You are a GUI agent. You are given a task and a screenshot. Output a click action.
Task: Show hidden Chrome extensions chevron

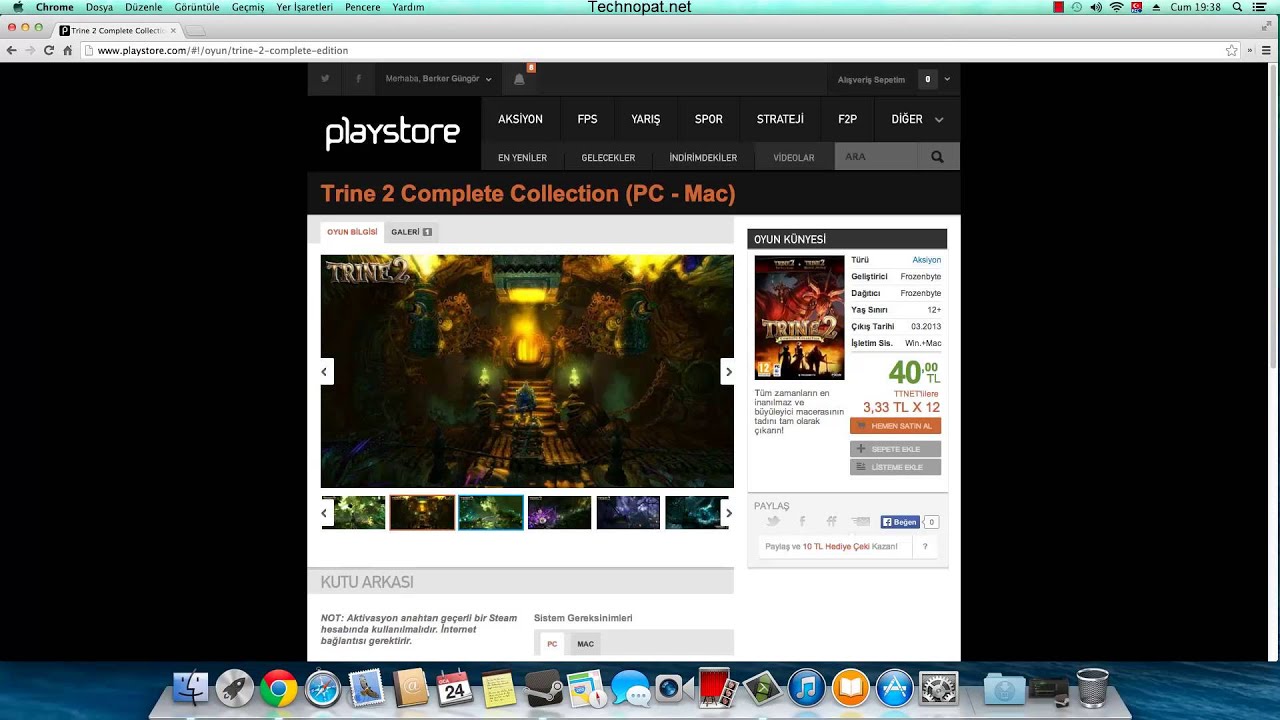click(1250, 50)
